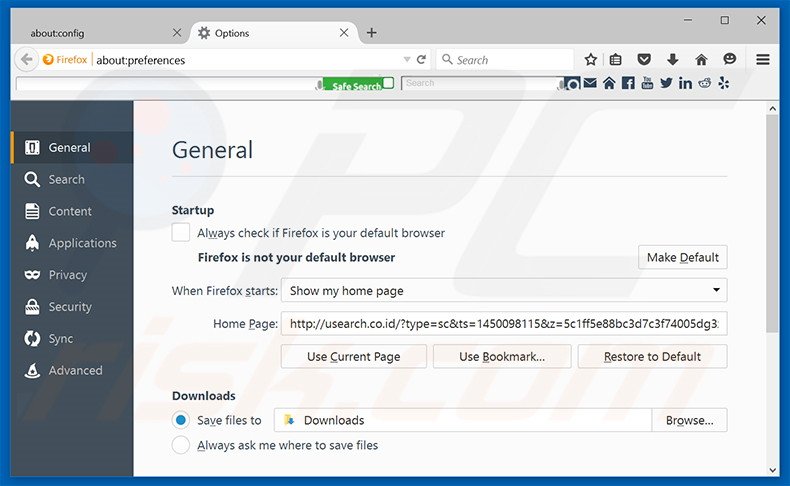Open the hamburger menu

[x=763, y=59]
